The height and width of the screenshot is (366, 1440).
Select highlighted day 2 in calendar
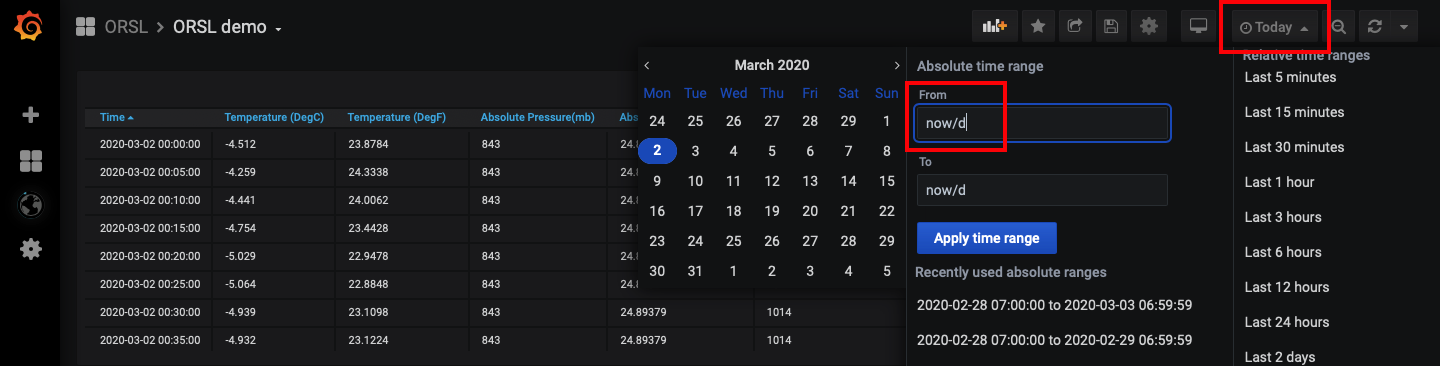[657, 151]
